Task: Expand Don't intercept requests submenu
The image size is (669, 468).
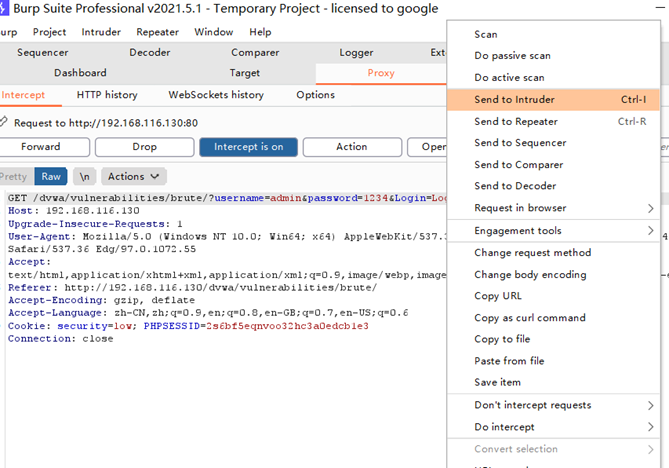Action: pos(553,405)
